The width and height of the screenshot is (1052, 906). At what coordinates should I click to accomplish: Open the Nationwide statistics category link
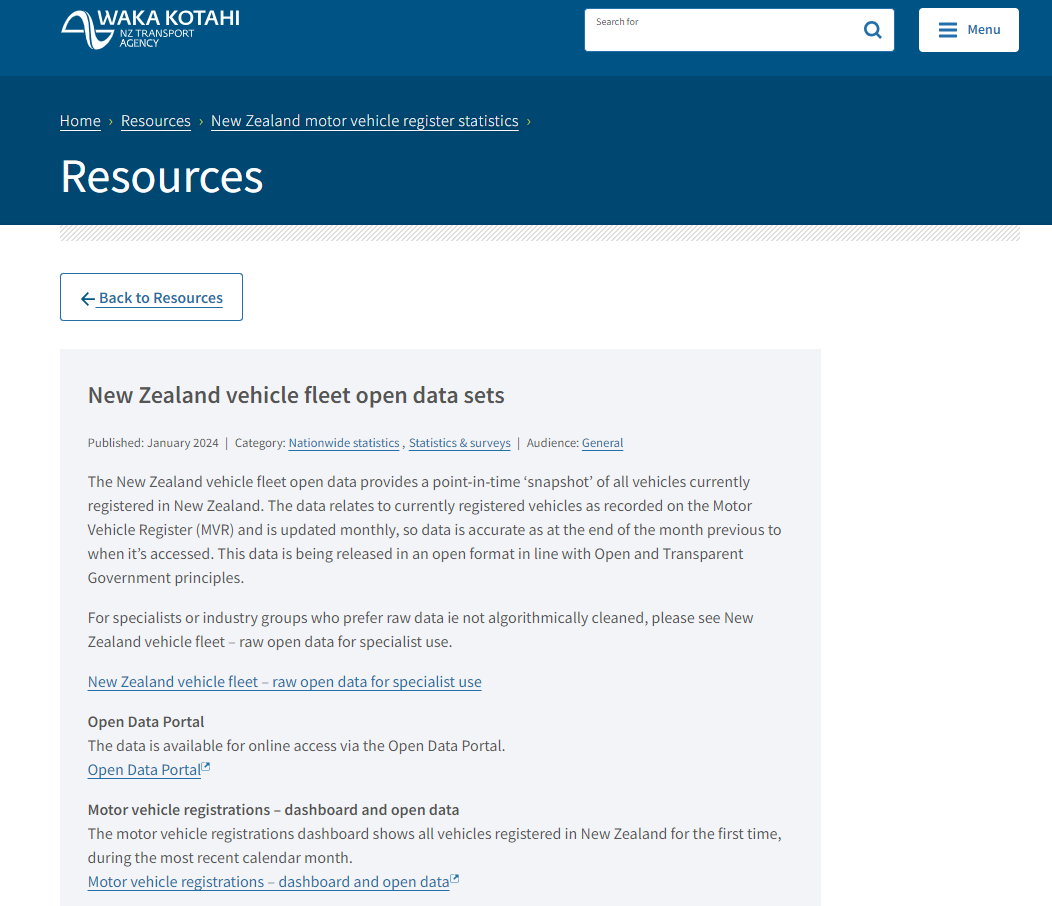pos(343,443)
